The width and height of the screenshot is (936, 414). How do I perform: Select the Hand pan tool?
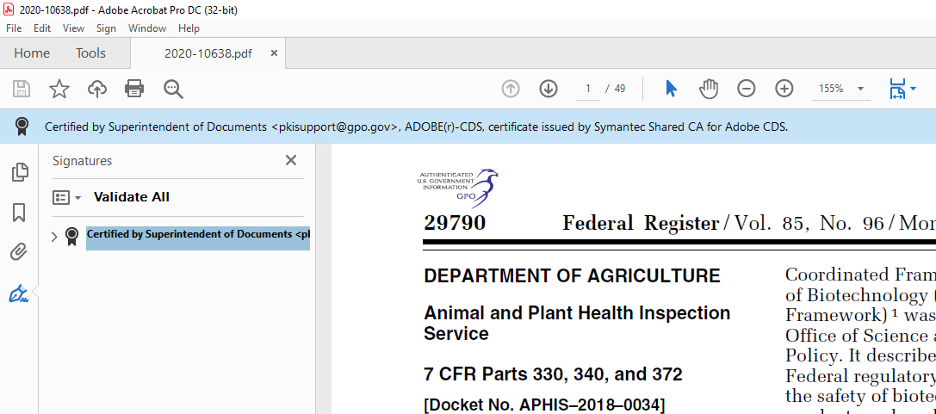pos(709,89)
